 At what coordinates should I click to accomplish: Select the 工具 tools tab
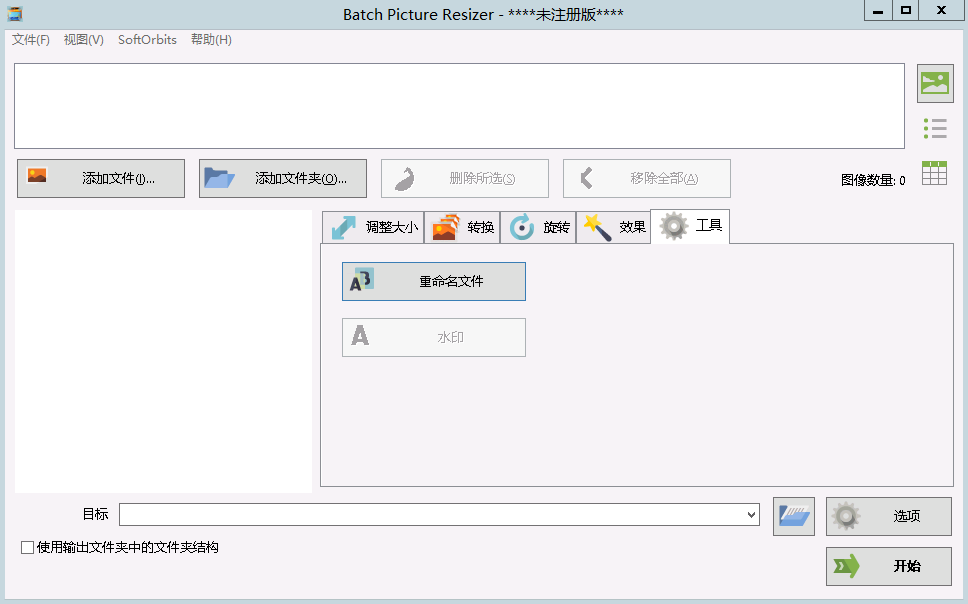click(690, 226)
